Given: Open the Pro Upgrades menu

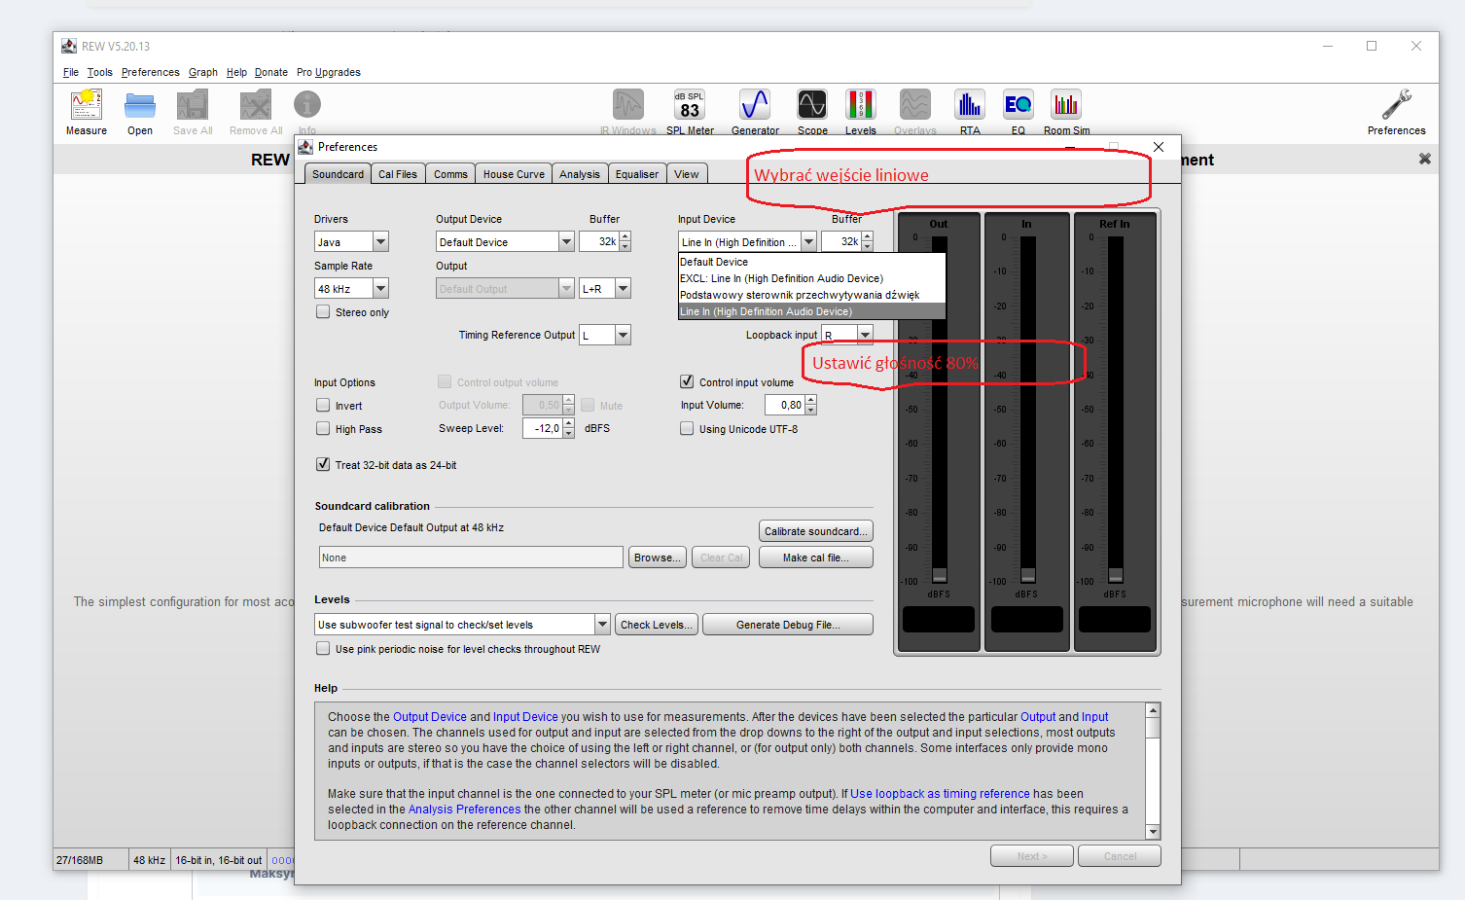Looking at the screenshot, I should point(328,72).
